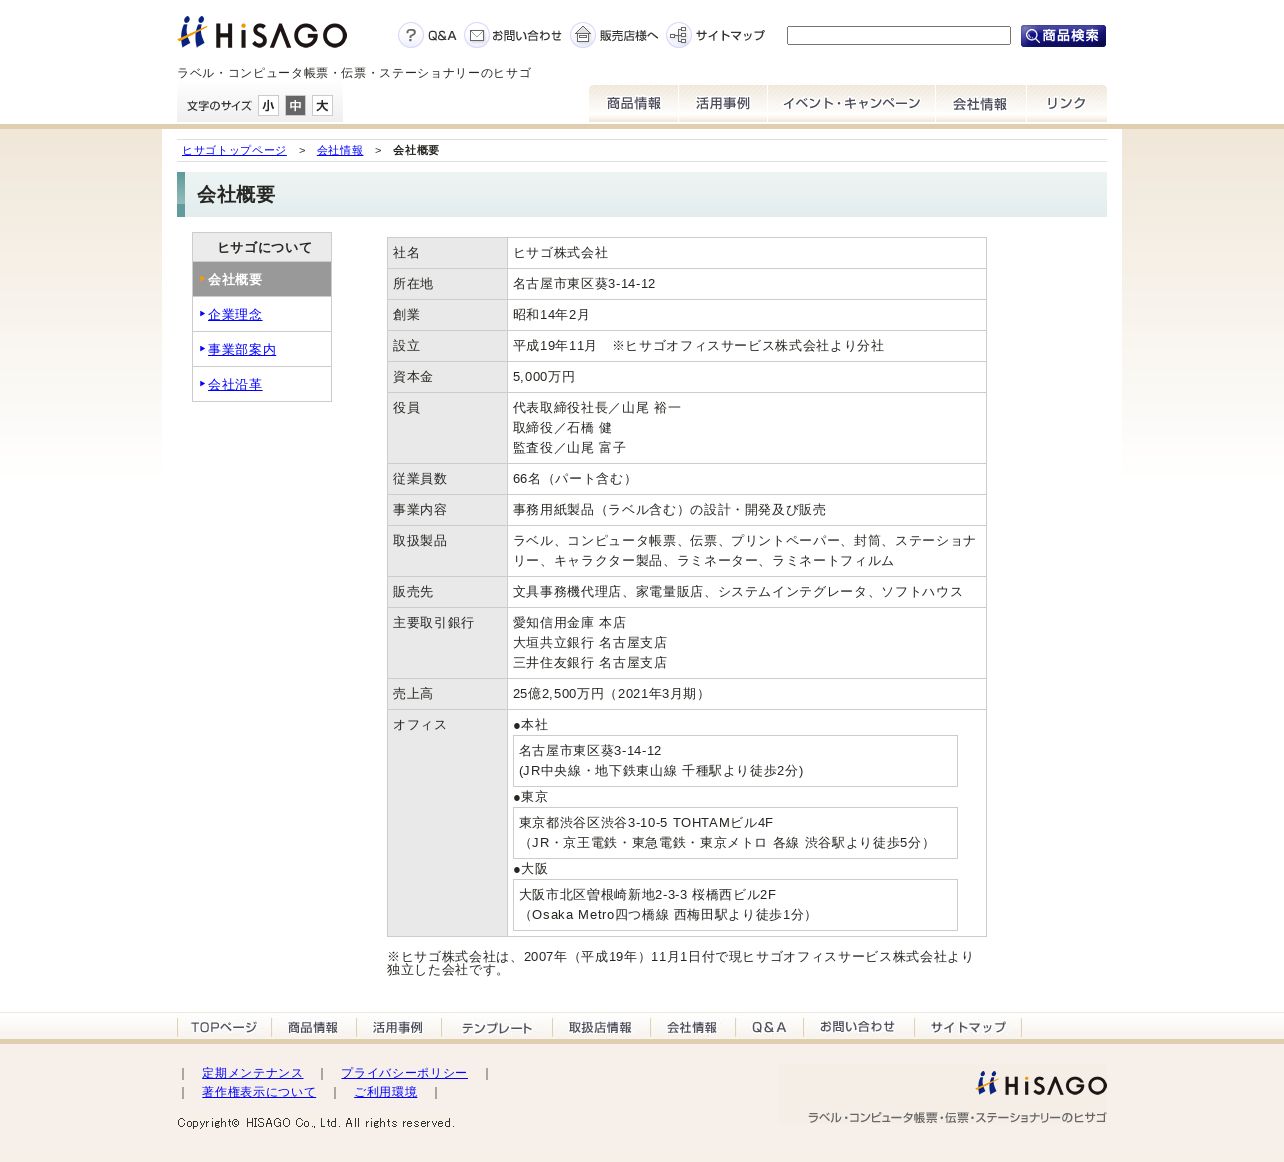Click the 役員 row label
The width and height of the screenshot is (1284, 1162).
click(406, 408)
